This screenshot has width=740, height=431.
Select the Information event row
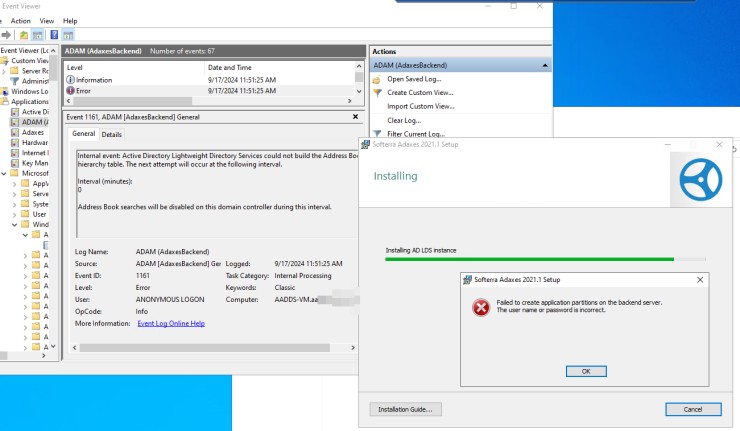210,80
